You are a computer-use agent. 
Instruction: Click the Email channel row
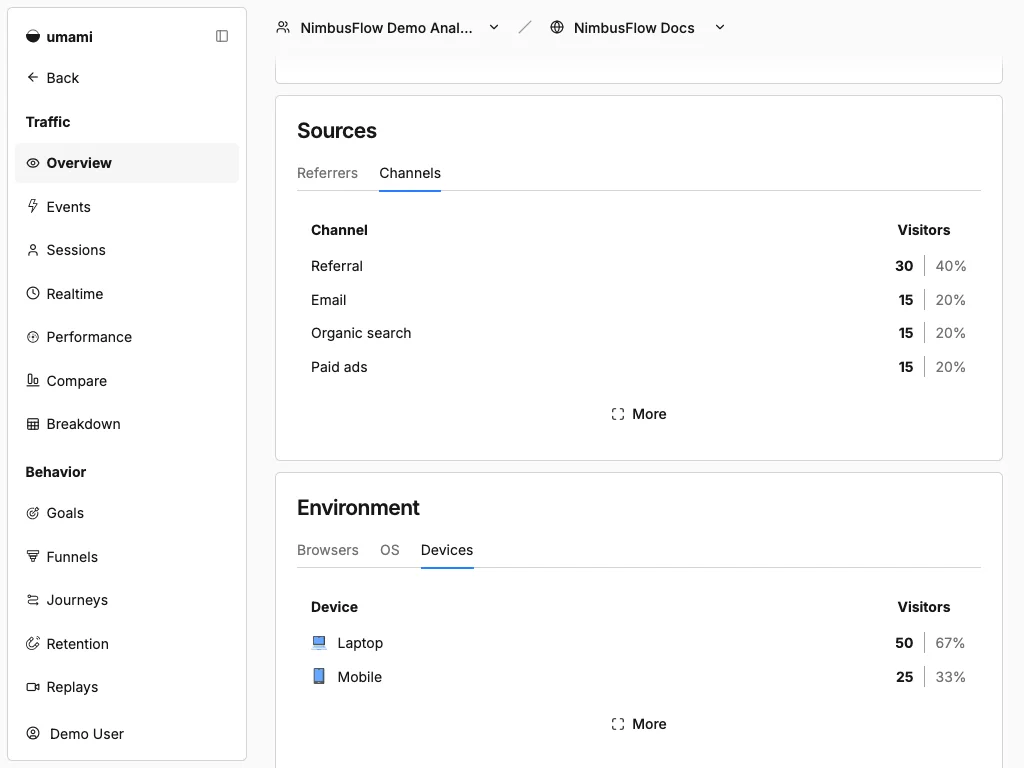click(x=639, y=300)
